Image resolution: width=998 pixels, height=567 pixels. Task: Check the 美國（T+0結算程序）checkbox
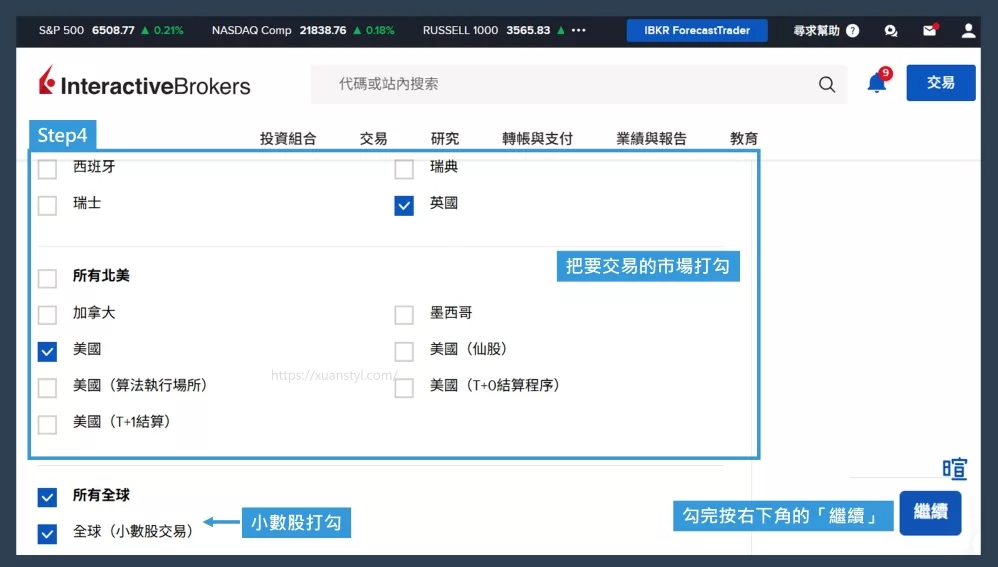coord(404,388)
